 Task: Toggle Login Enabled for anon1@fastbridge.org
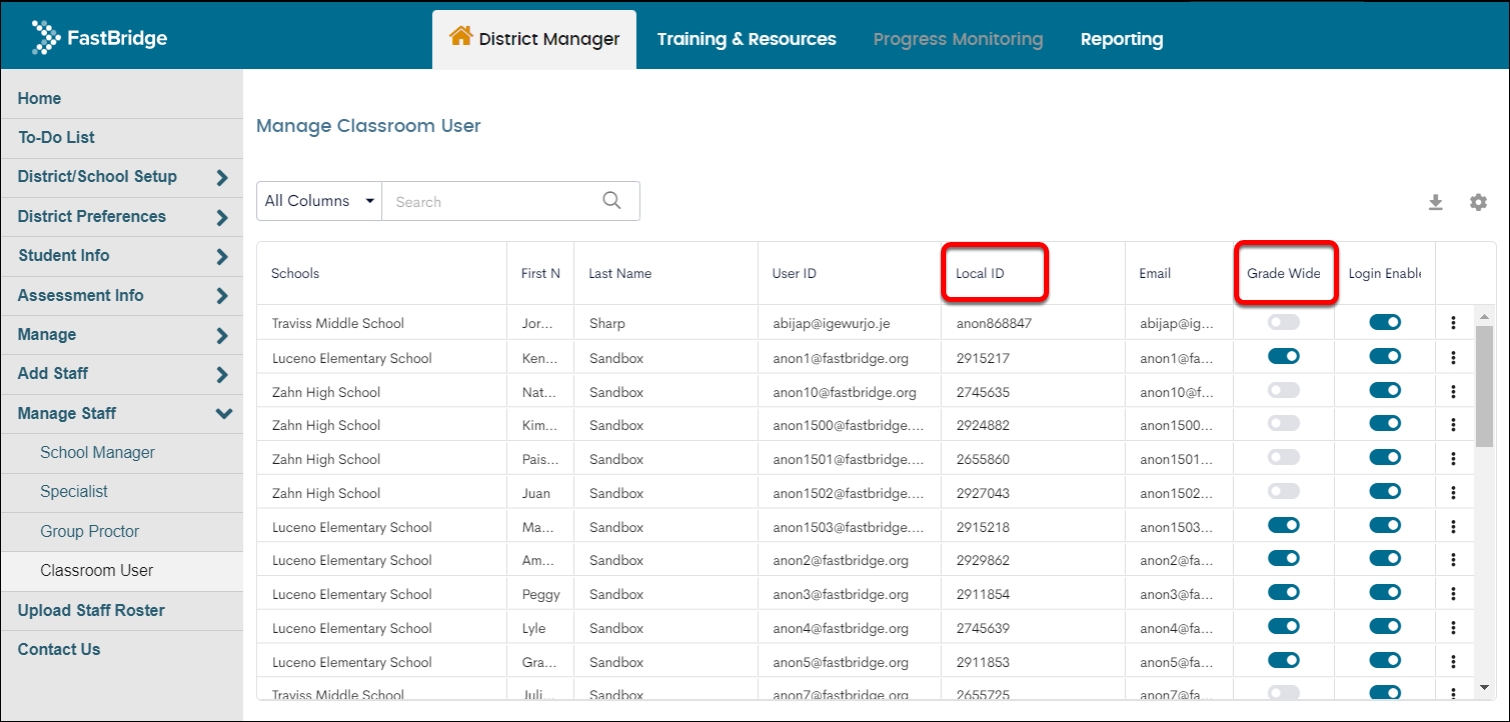pyautogui.click(x=1385, y=356)
